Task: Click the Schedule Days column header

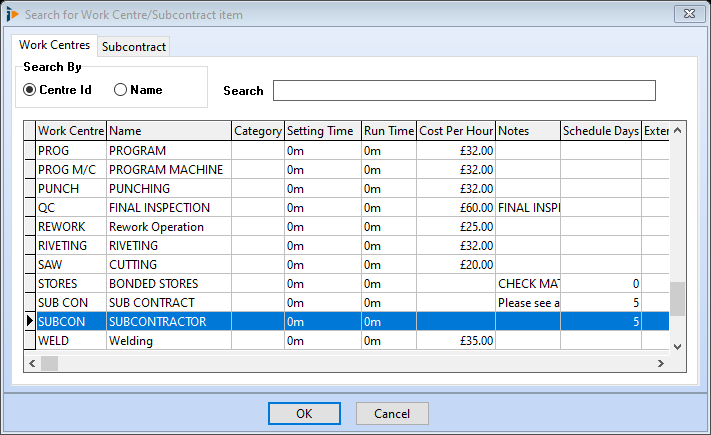Action: click(x=599, y=131)
